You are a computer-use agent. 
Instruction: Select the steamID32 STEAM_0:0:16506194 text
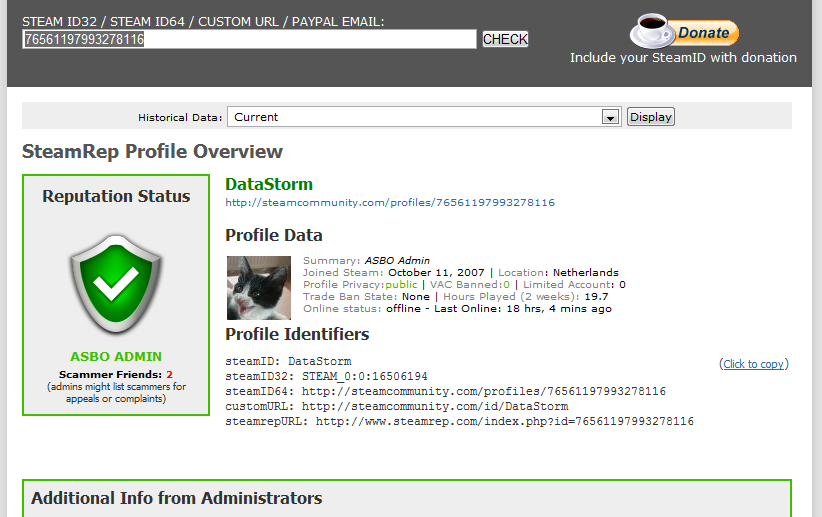coord(364,376)
